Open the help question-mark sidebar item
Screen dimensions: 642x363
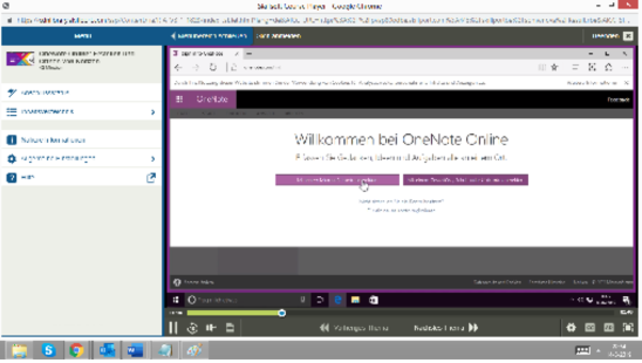(x=81, y=178)
